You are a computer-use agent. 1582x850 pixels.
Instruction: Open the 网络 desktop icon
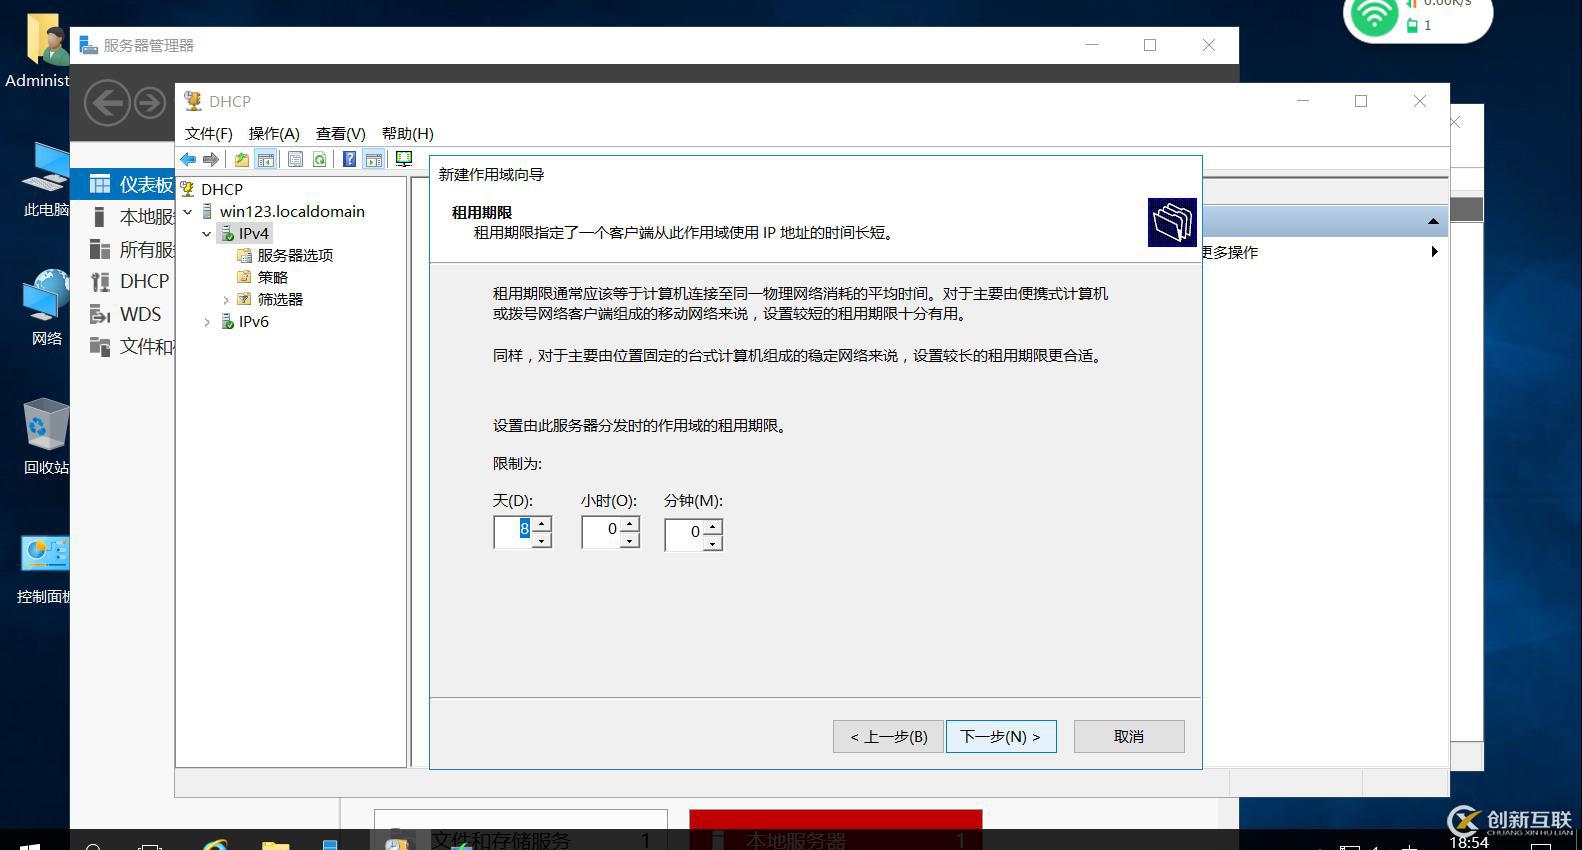click(46, 308)
